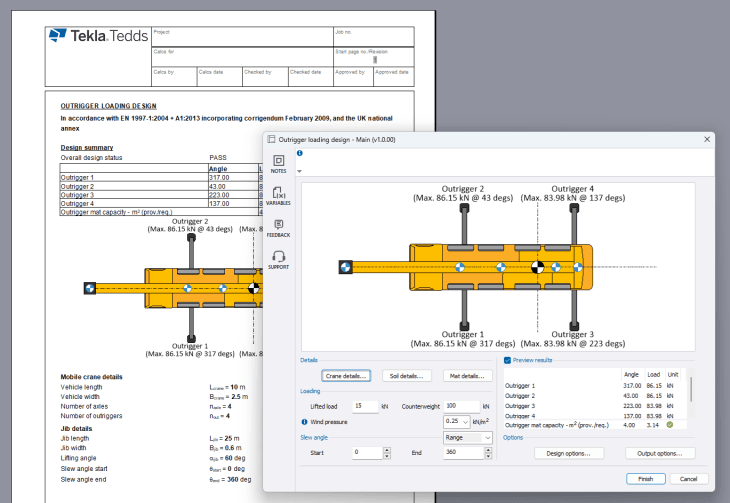Increase the Start slew angle value
This screenshot has height=503, width=730.
tap(387, 450)
